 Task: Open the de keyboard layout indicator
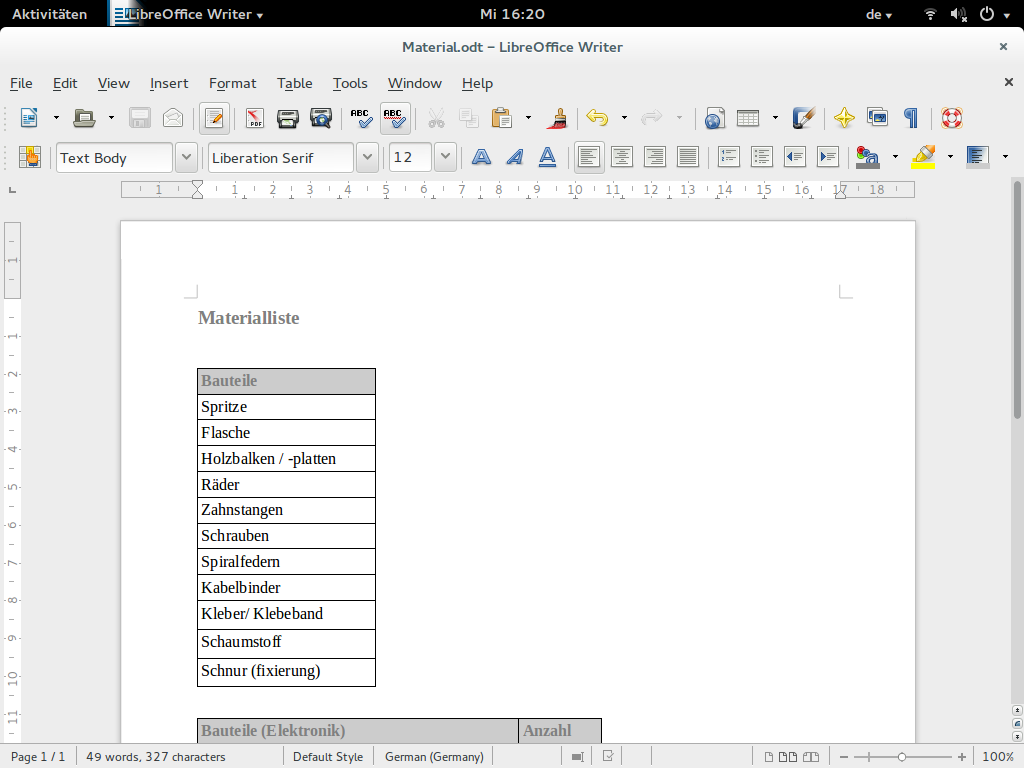coord(878,14)
